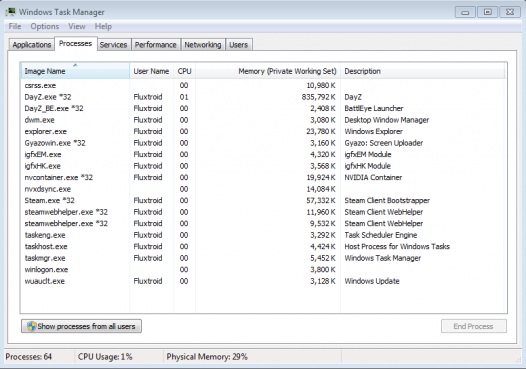Switch to the Services tab

pos(113,45)
